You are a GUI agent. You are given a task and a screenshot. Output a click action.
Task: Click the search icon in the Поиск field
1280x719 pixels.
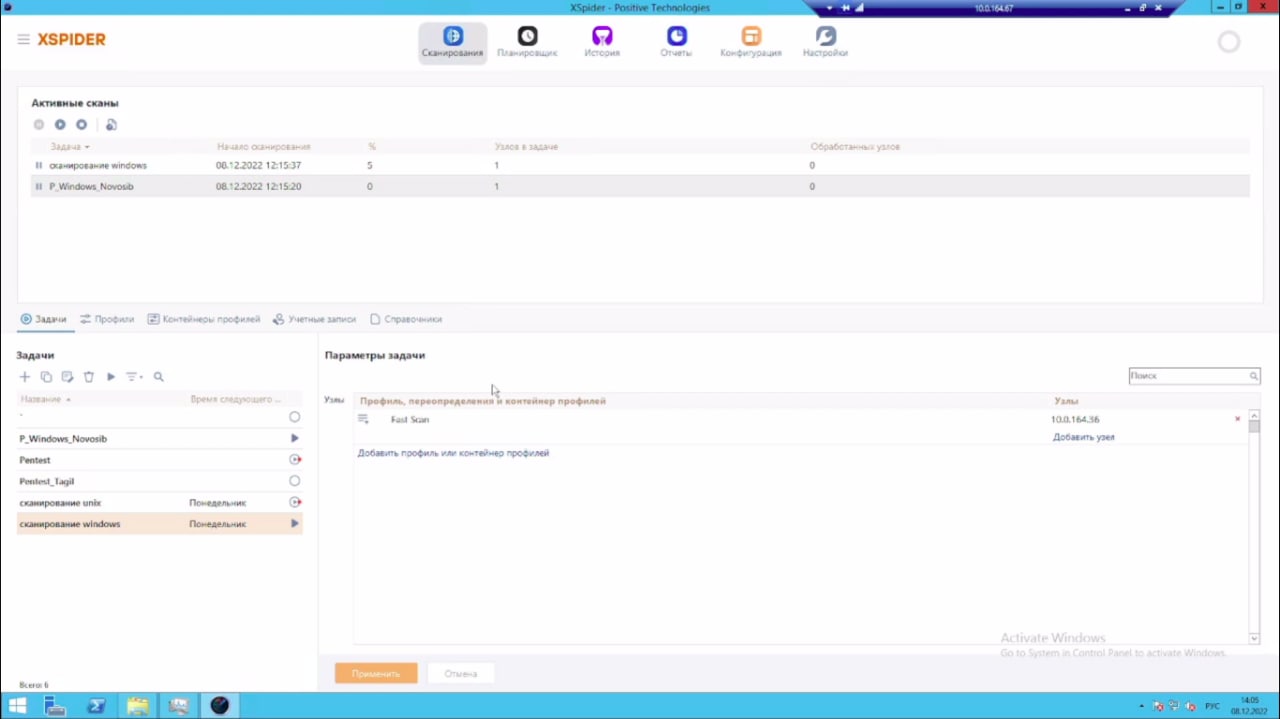click(x=1253, y=376)
